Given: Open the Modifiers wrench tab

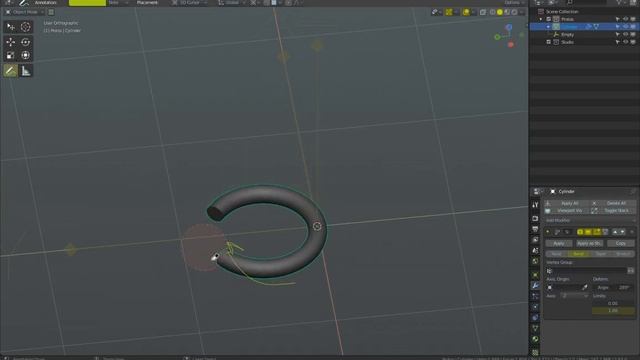Looking at the screenshot, I should tap(535, 286).
